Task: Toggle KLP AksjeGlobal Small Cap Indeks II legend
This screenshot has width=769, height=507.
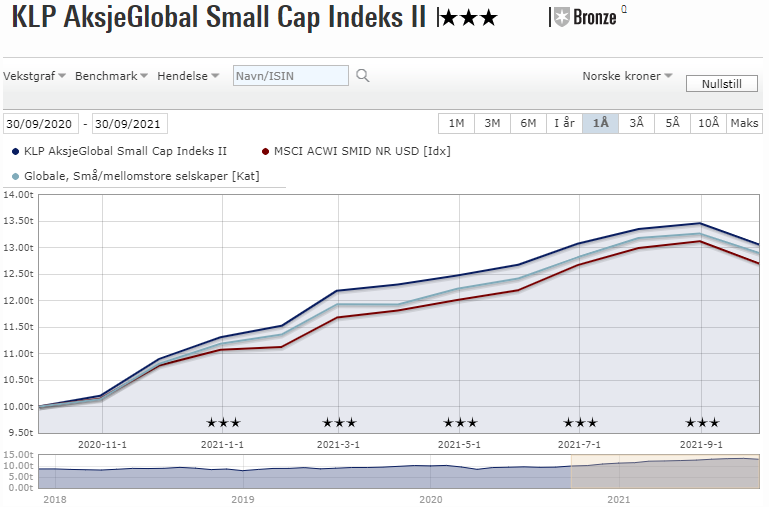Action: pos(119,151)
